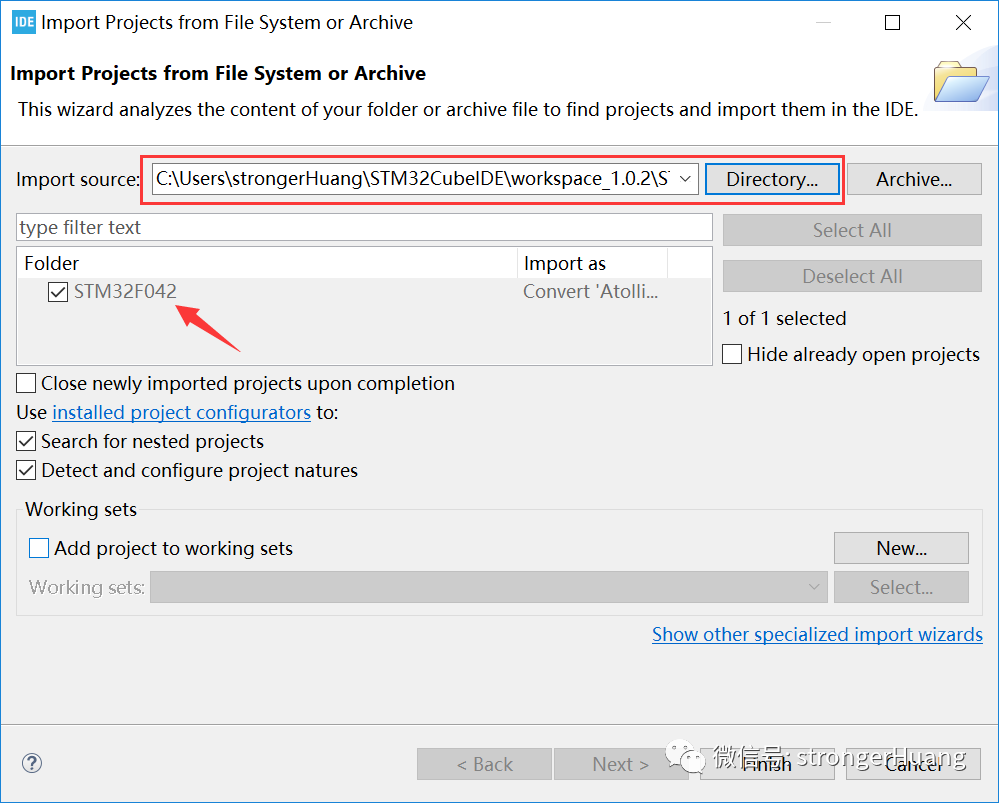Click the Select All button
The height and width of the screenshot is (803, 999).
(x=852, y=230)
